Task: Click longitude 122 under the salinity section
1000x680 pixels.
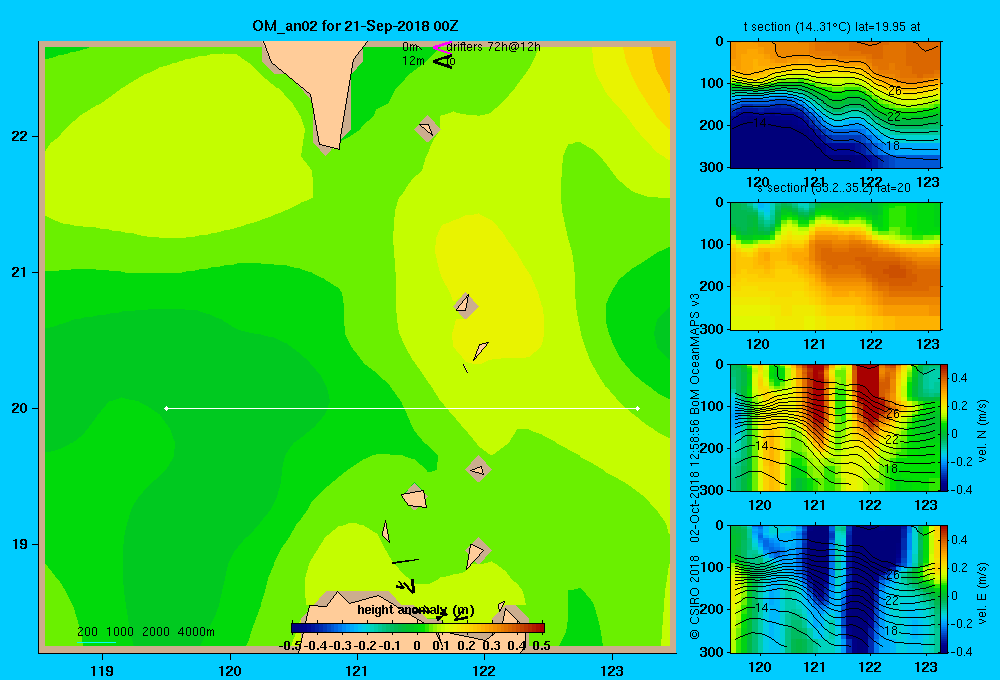Action: 871,344
